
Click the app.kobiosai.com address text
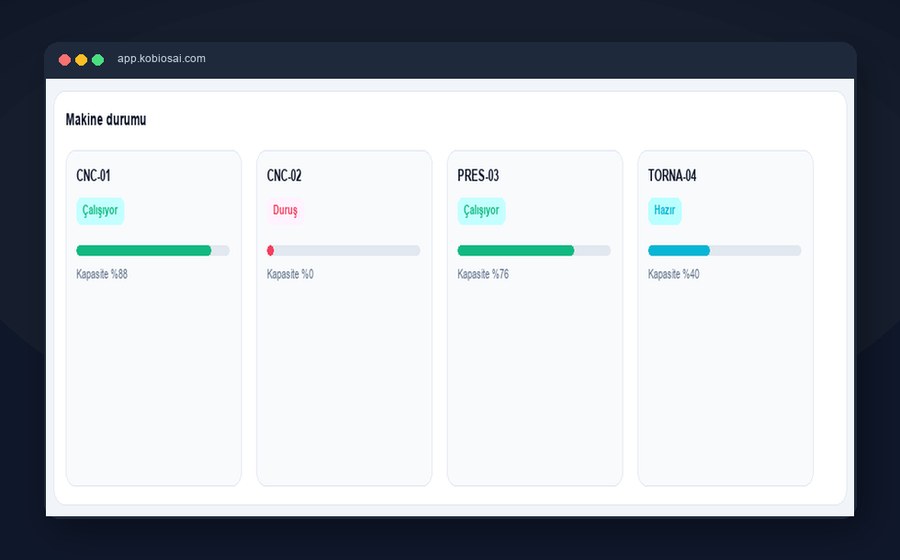[161, 59]
